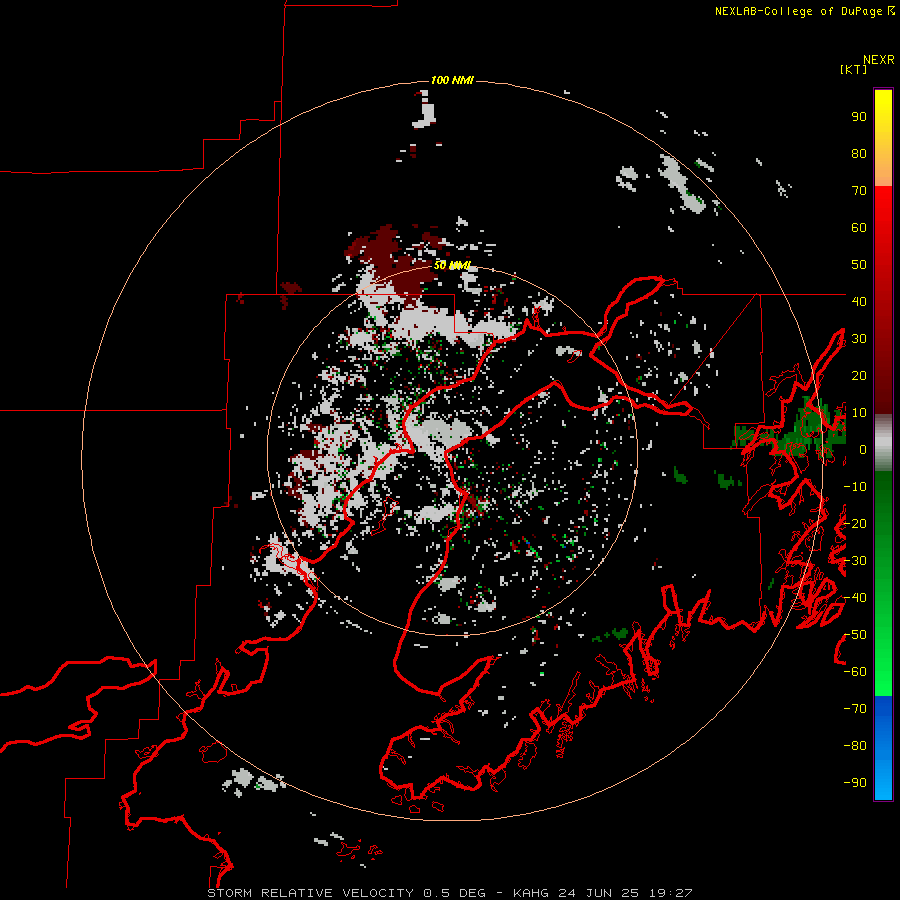The height and width of the screenshot is (900, 900).
Task: Click the Storm Relative Velocity caption at the bottom
Action: click(449, 893)
